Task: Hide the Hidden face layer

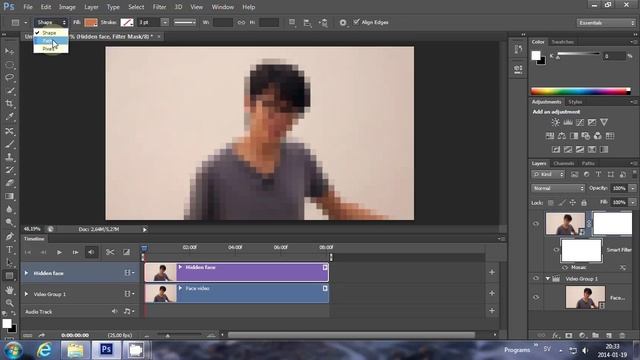Action: pyautogui.click(x=536, y=224)
